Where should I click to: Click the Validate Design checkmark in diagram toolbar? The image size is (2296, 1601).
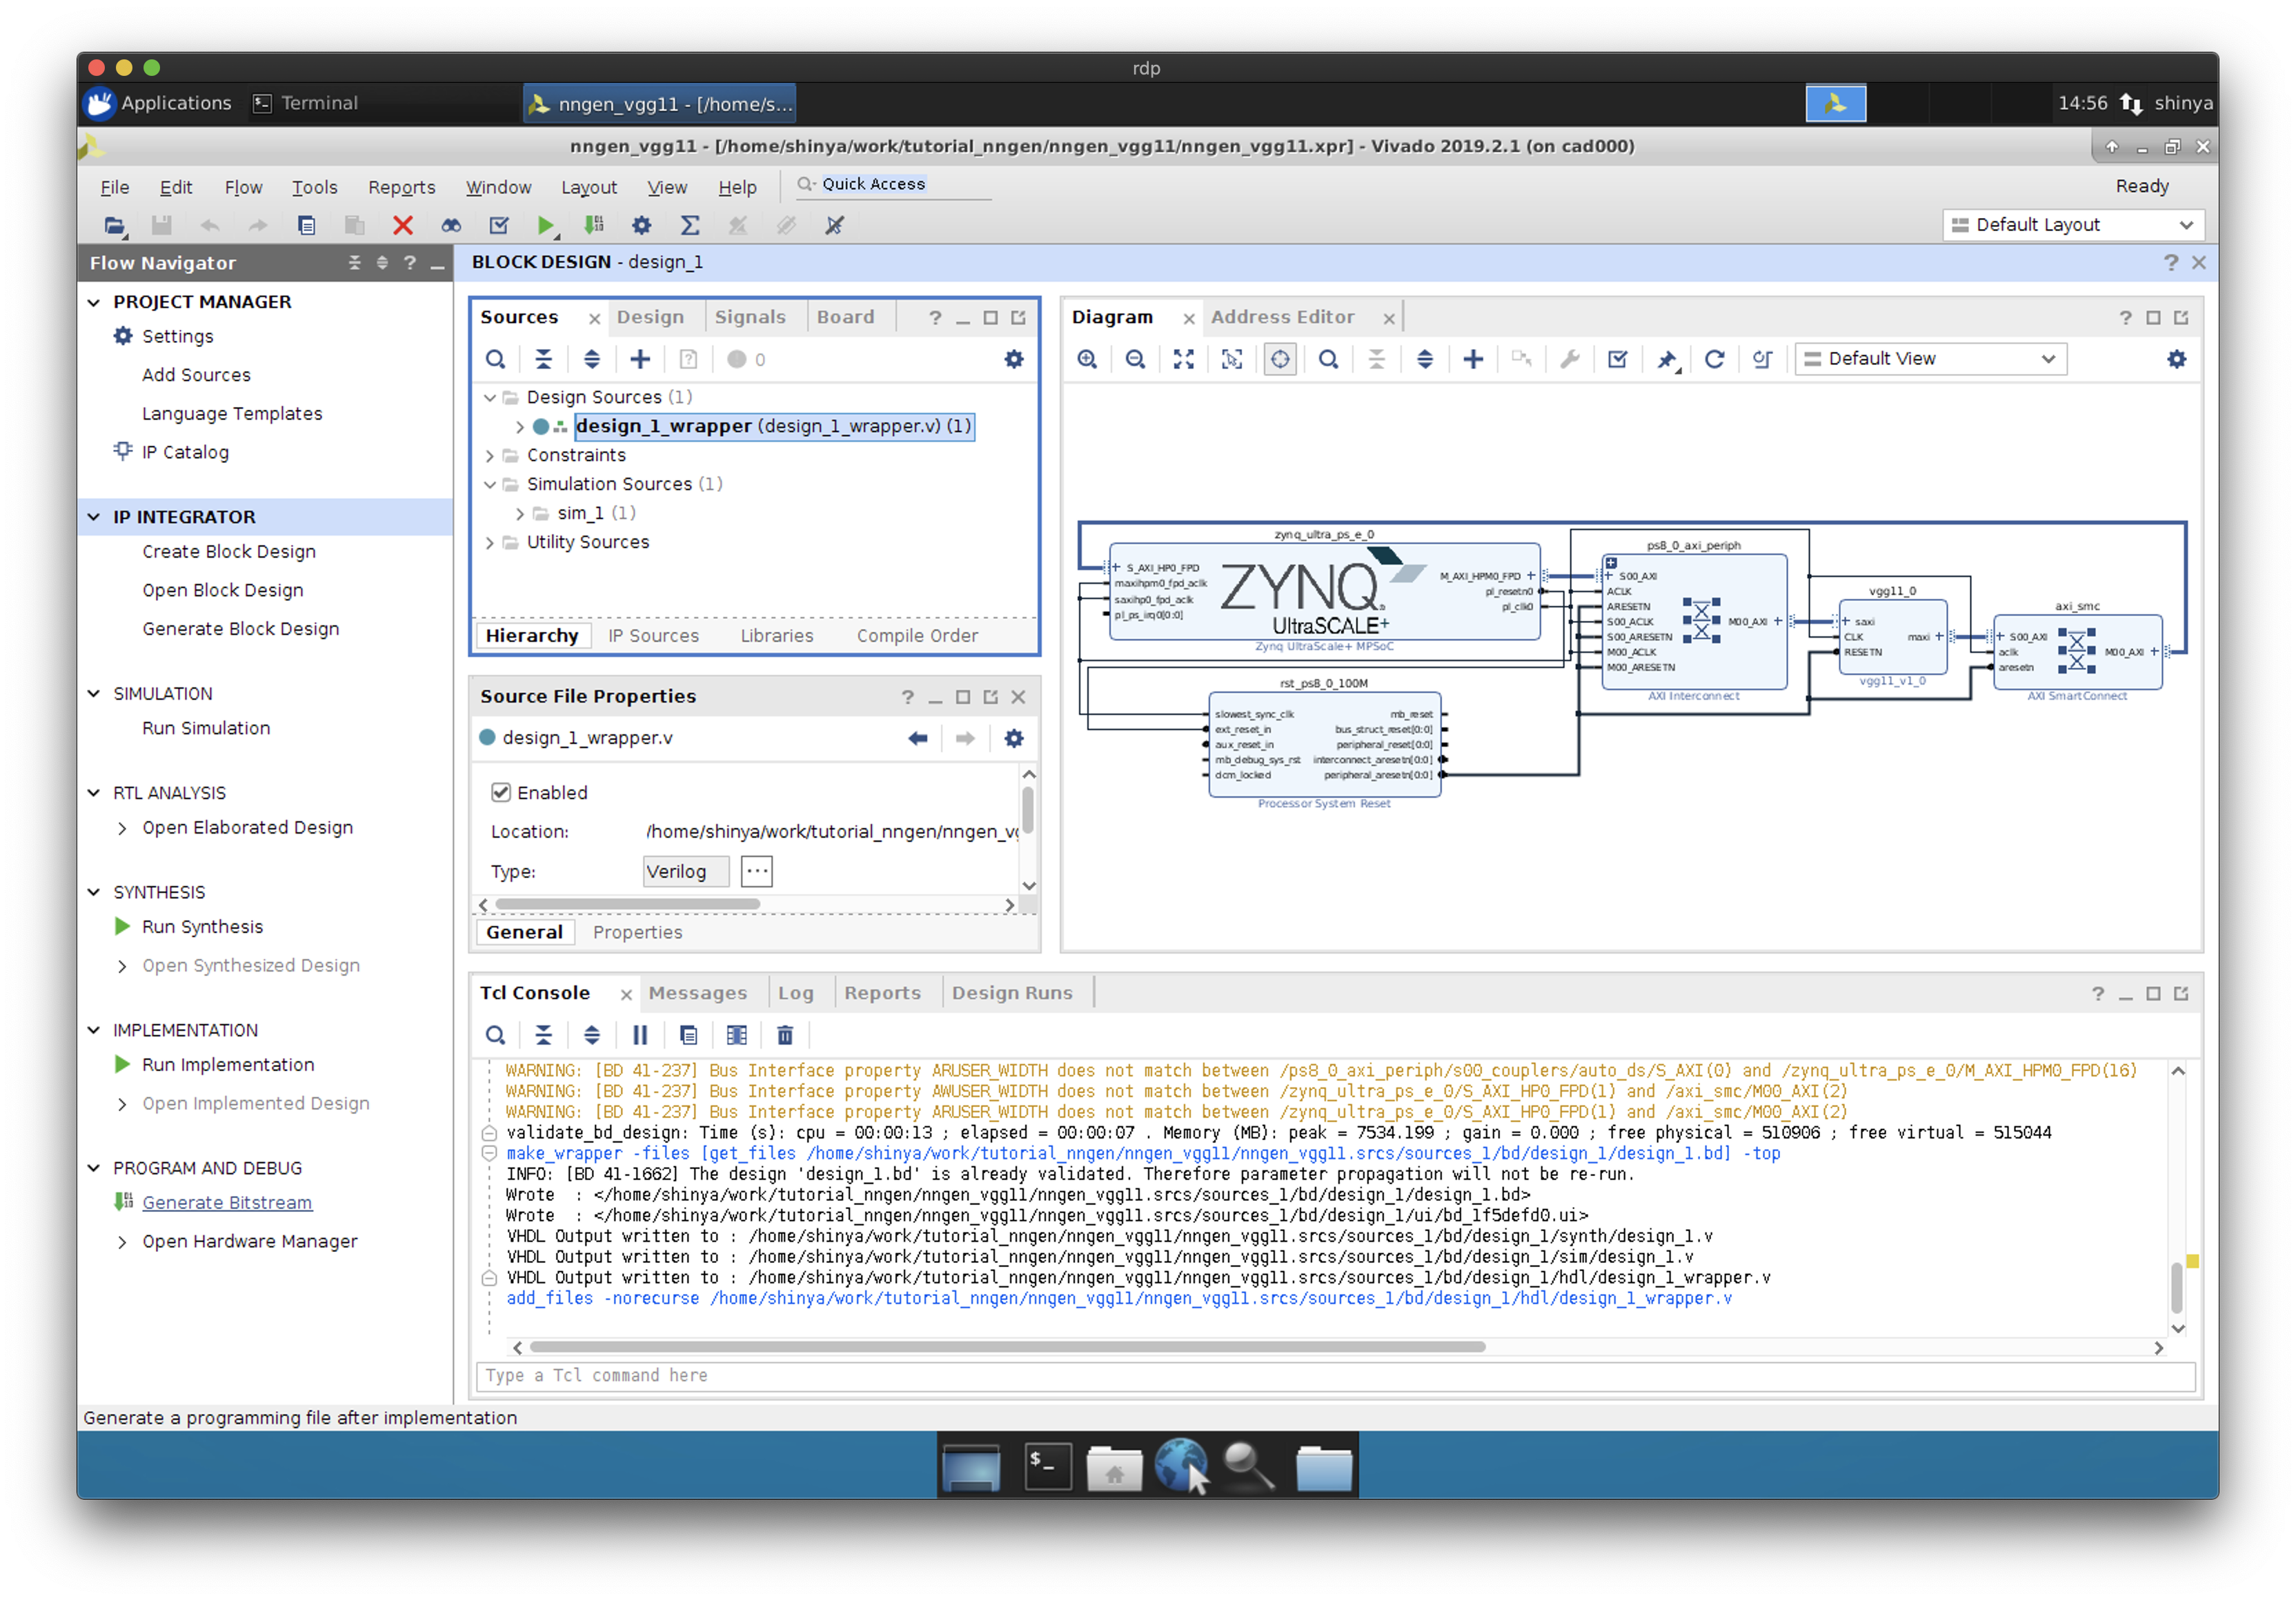point(1617,359)
